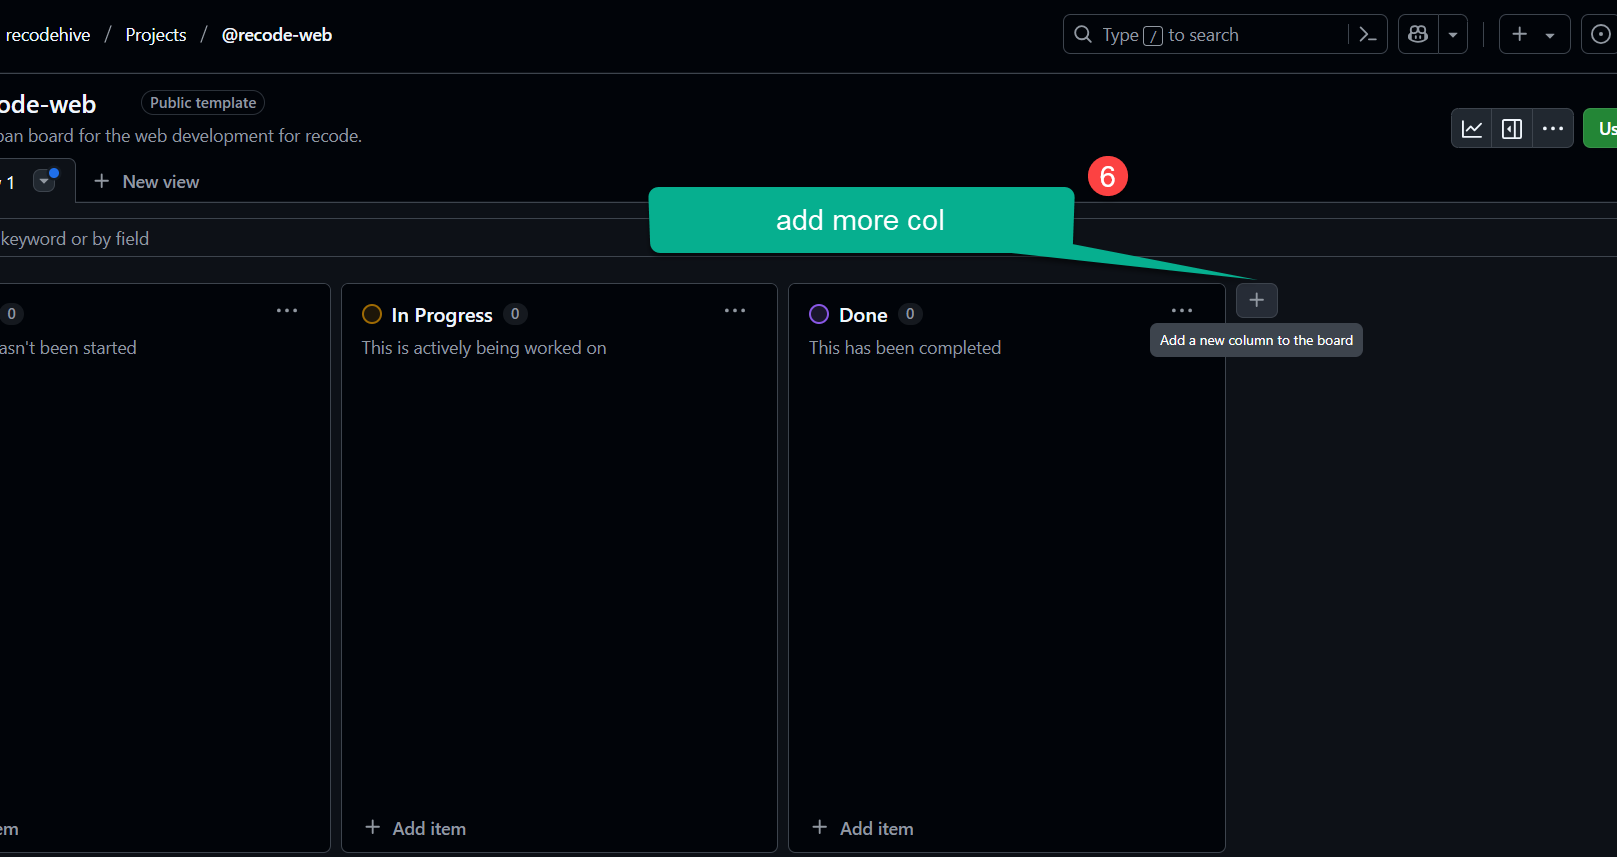This screenshot has width=1617, height=857.
Task: Open the issues icon in top bar
Action: (x=1600, y=35)
